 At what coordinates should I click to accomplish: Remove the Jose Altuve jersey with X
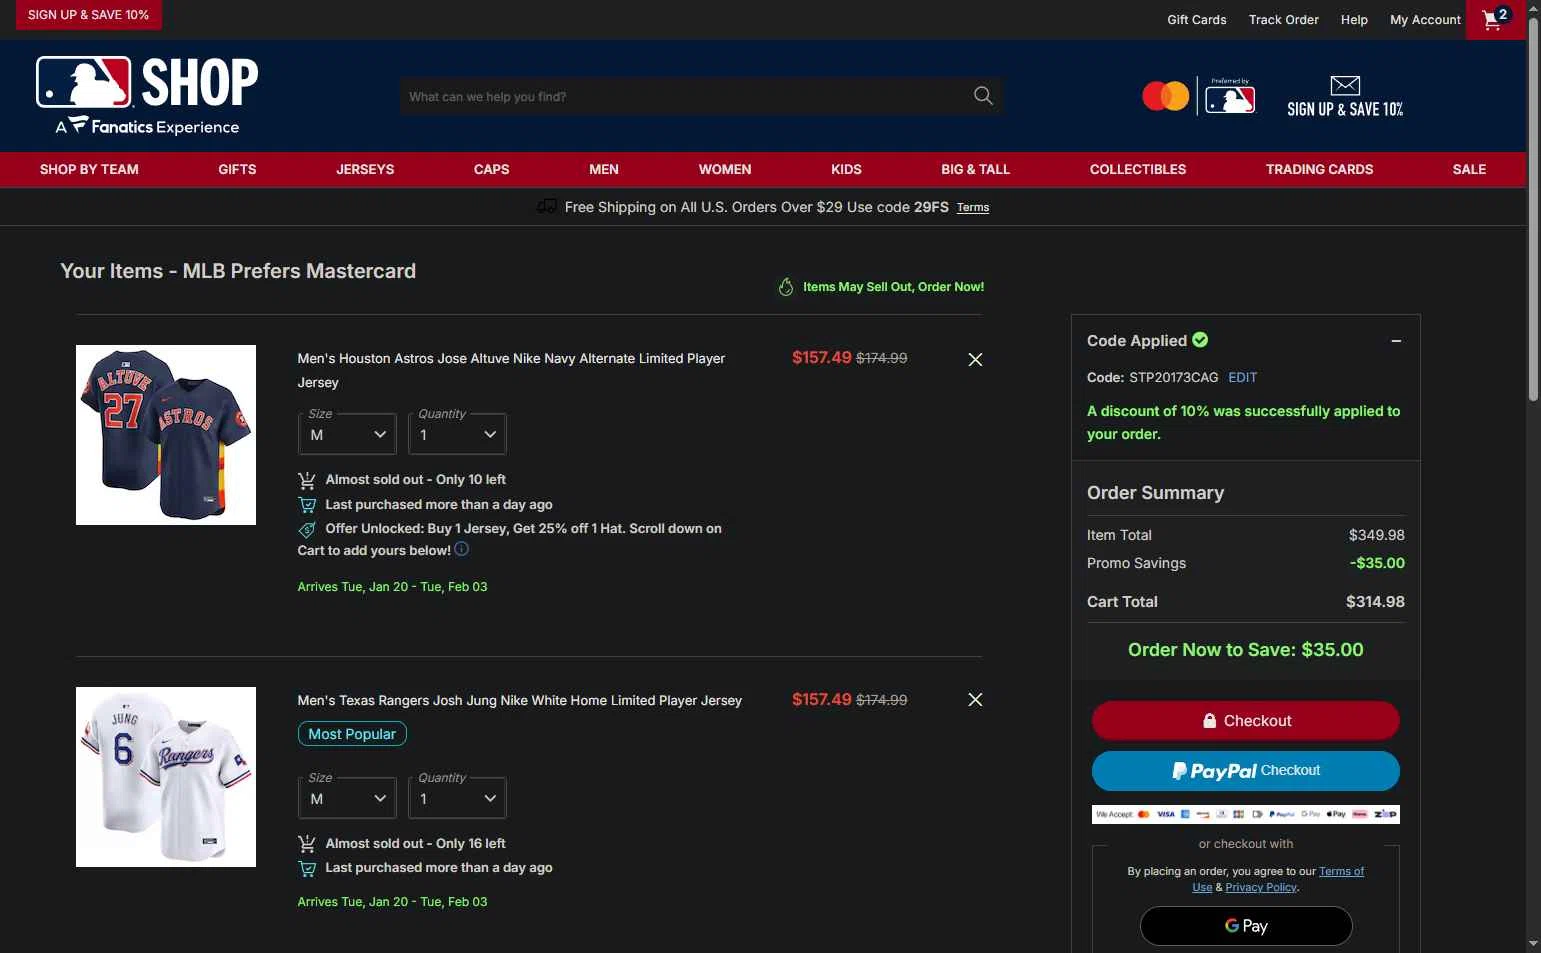coord(975,359)
